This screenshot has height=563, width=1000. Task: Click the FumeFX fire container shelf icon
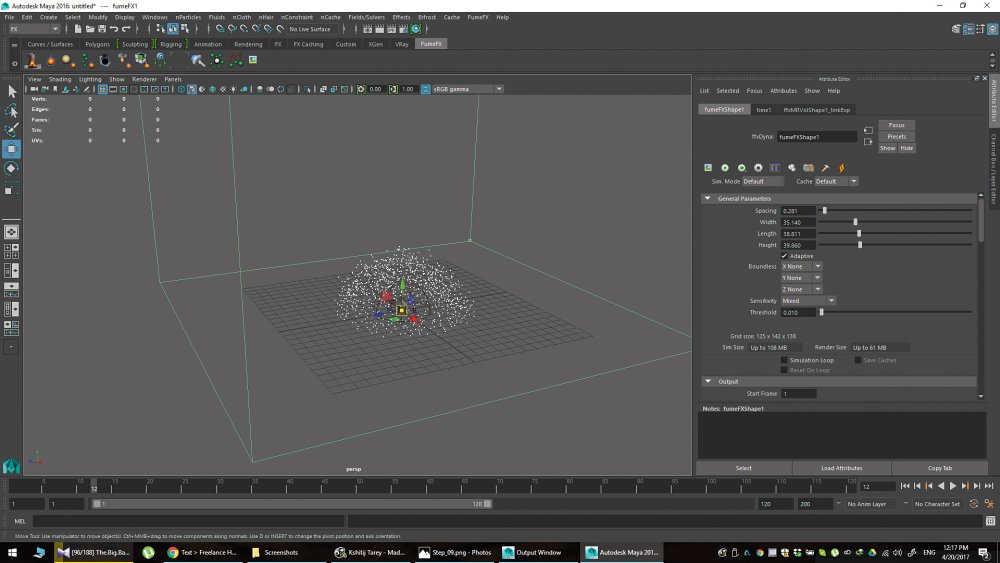(32, 60)
